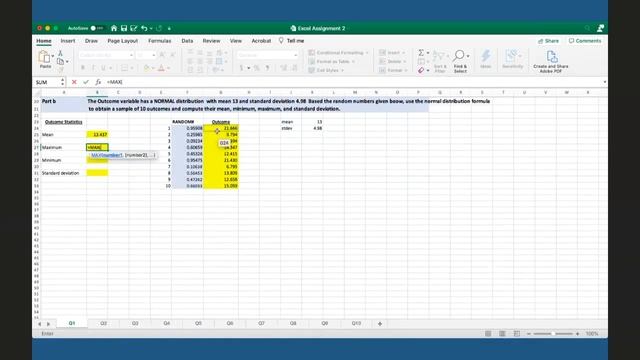Toggle the AutoSave switch

point(97,28)
